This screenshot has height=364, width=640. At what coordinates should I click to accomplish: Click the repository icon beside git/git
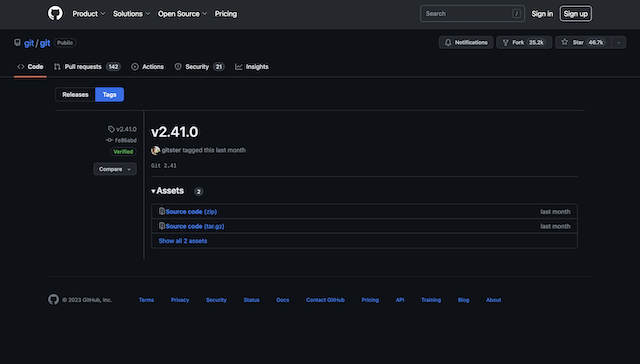coord(17,42)
